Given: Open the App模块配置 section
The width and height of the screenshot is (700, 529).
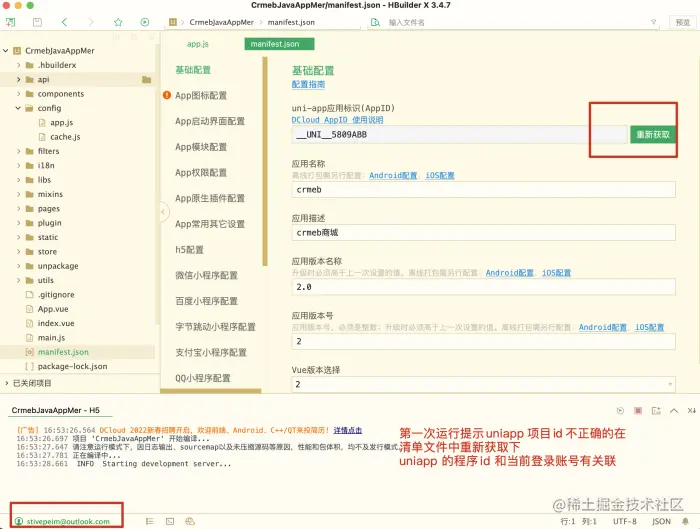Looking at the screenshot, I should click(x=201, y=147).
